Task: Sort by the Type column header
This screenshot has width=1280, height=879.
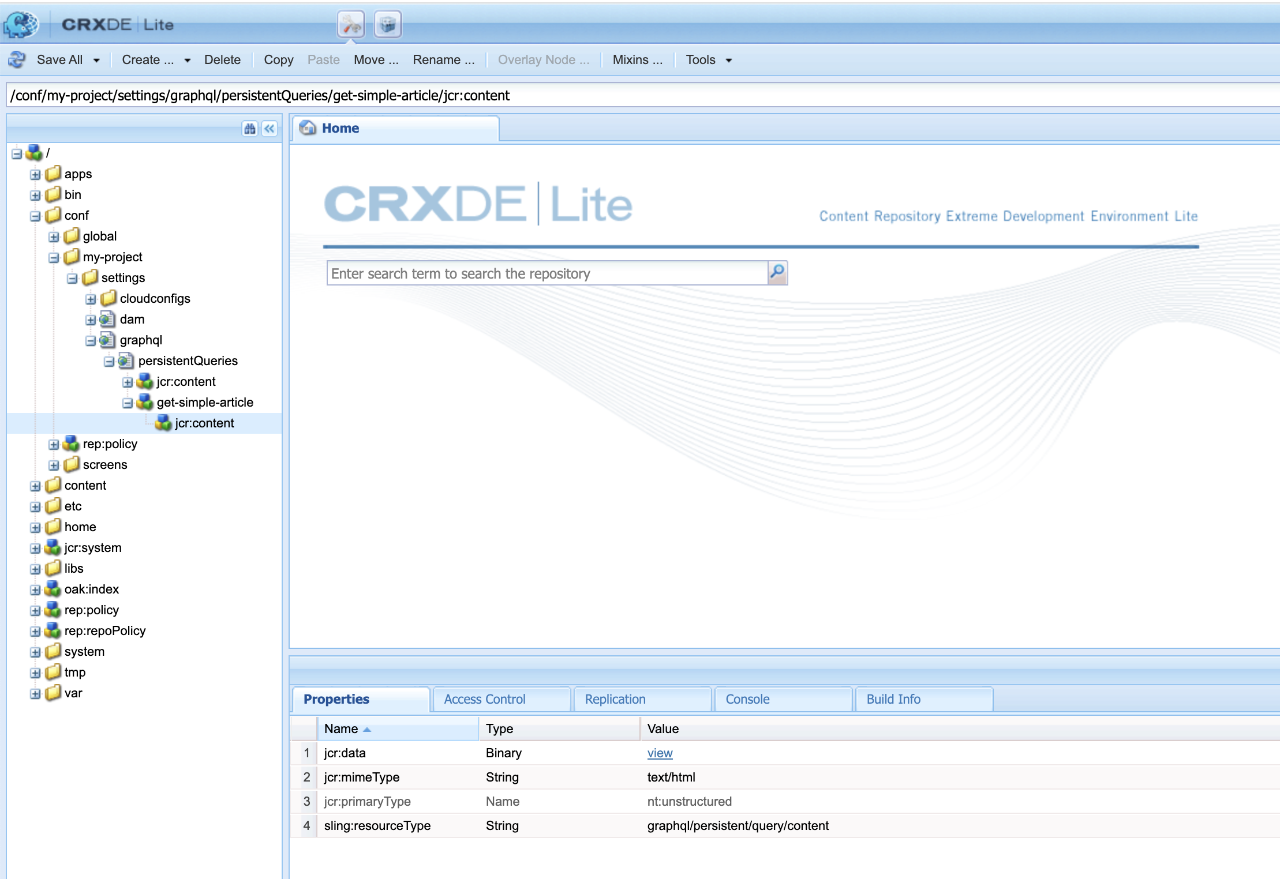Action: tap(559, 729)
